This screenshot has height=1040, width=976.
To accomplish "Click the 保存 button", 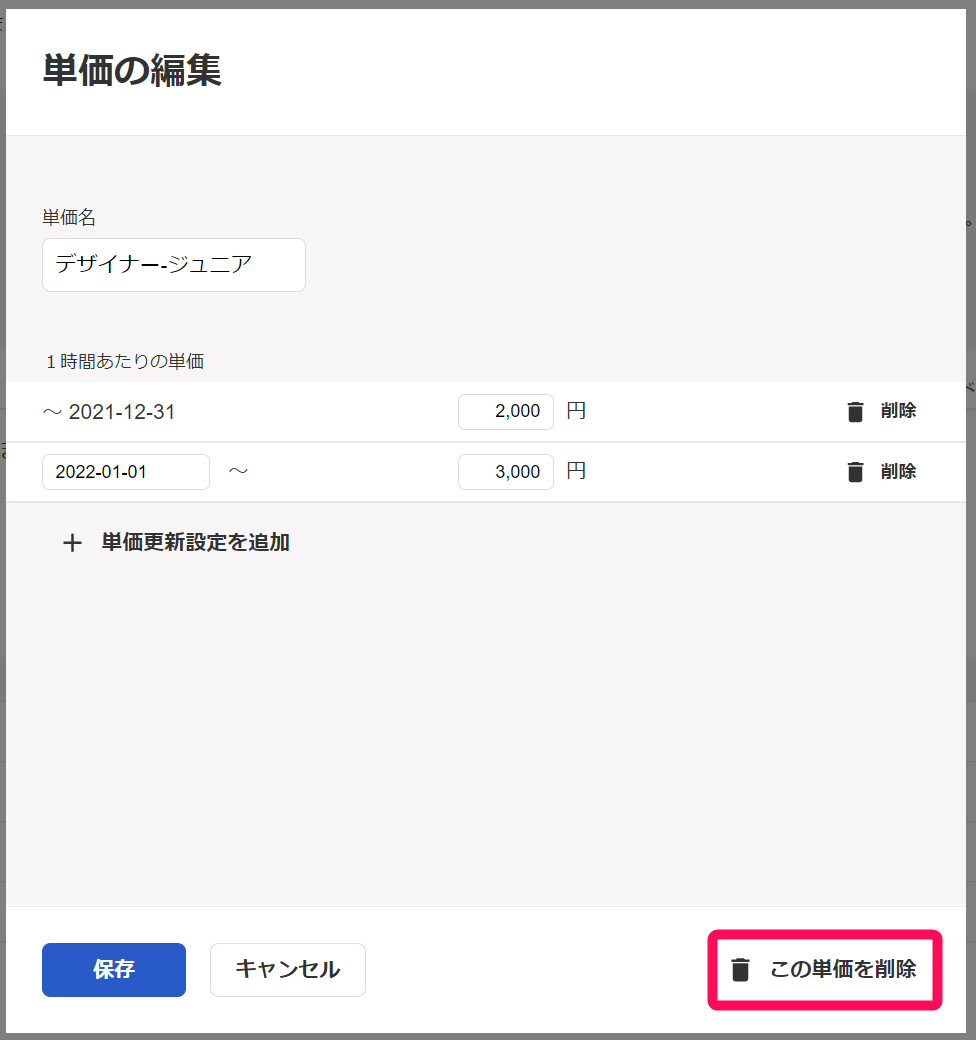I will (x=114, y=970).
